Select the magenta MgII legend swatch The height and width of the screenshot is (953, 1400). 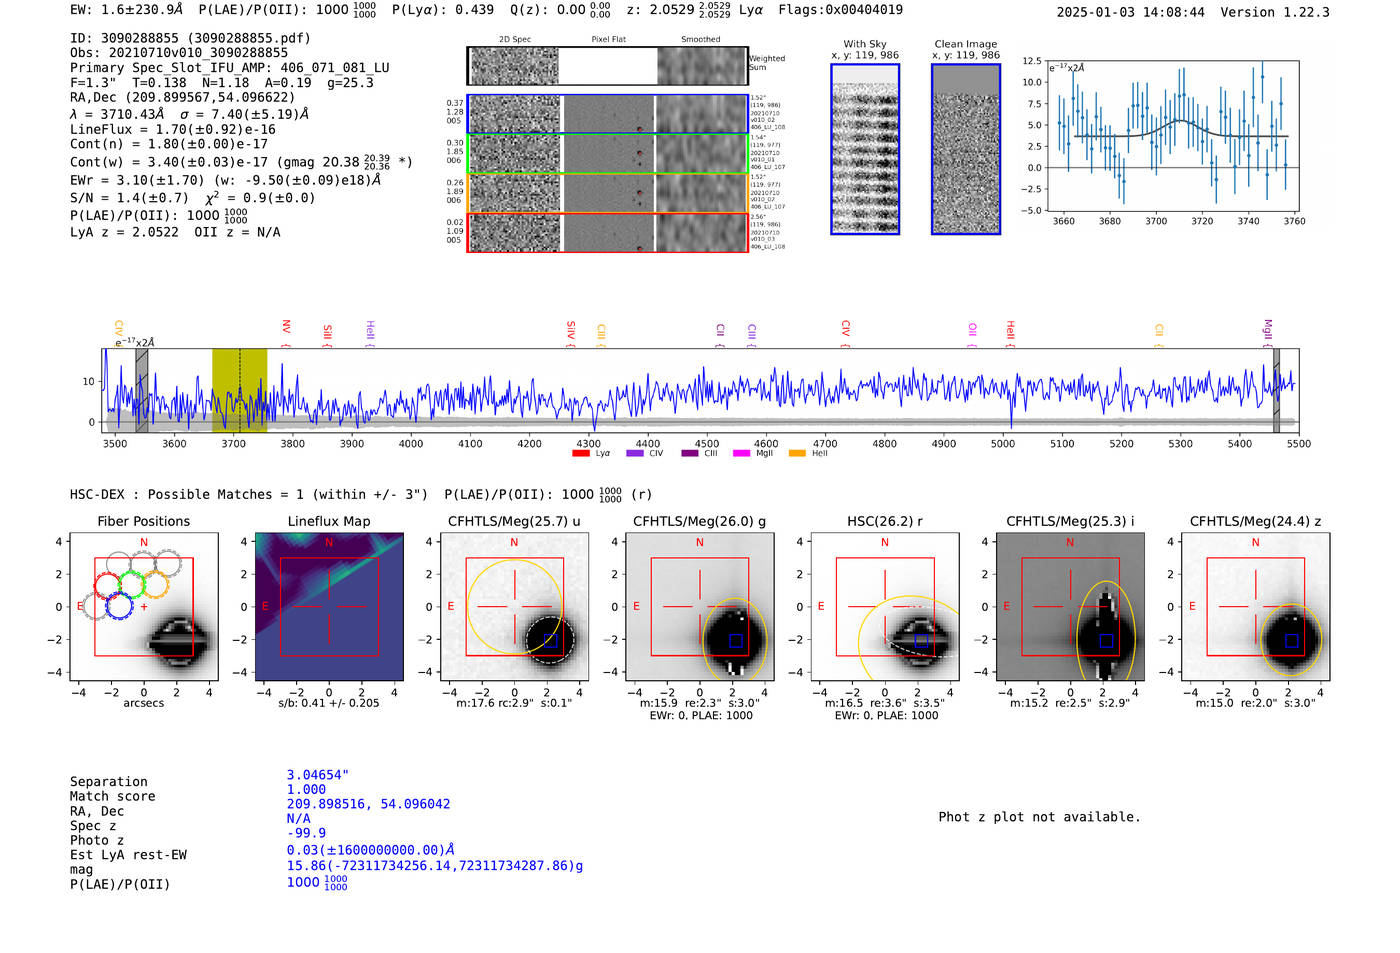point(741,454)
